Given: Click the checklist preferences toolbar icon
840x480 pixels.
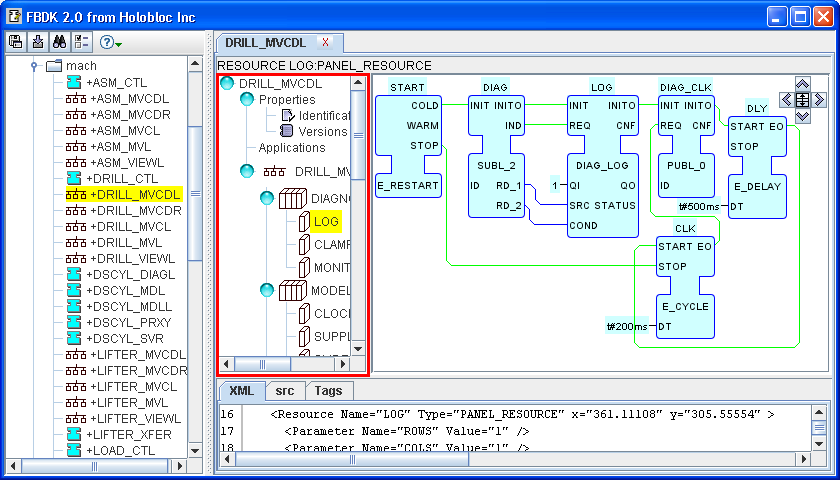Looking at the screenshot, I should tap(82, 42).
